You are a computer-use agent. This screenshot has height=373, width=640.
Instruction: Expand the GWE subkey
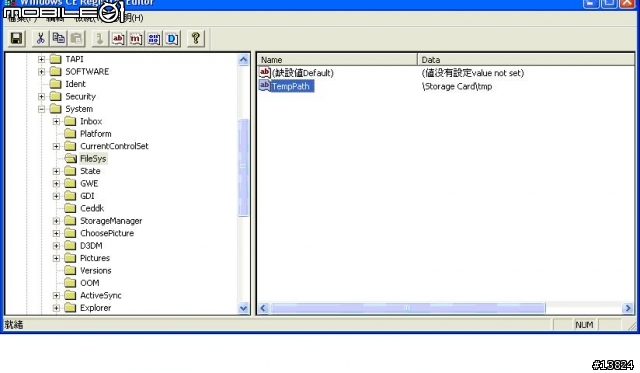(x=56, y=184)
